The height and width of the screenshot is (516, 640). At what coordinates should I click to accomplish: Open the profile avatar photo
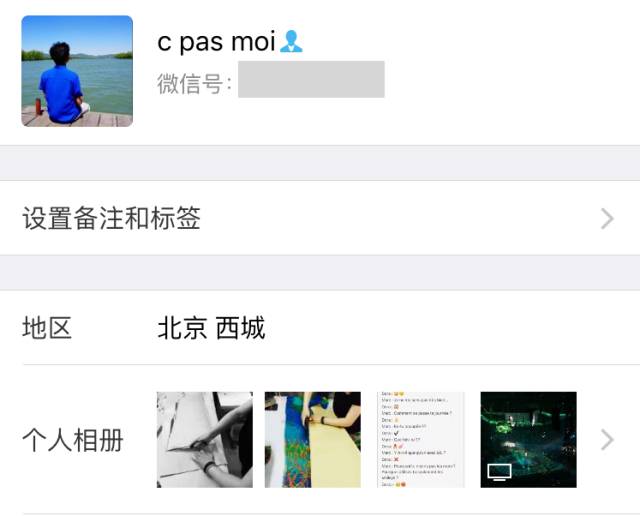point(77,71)
